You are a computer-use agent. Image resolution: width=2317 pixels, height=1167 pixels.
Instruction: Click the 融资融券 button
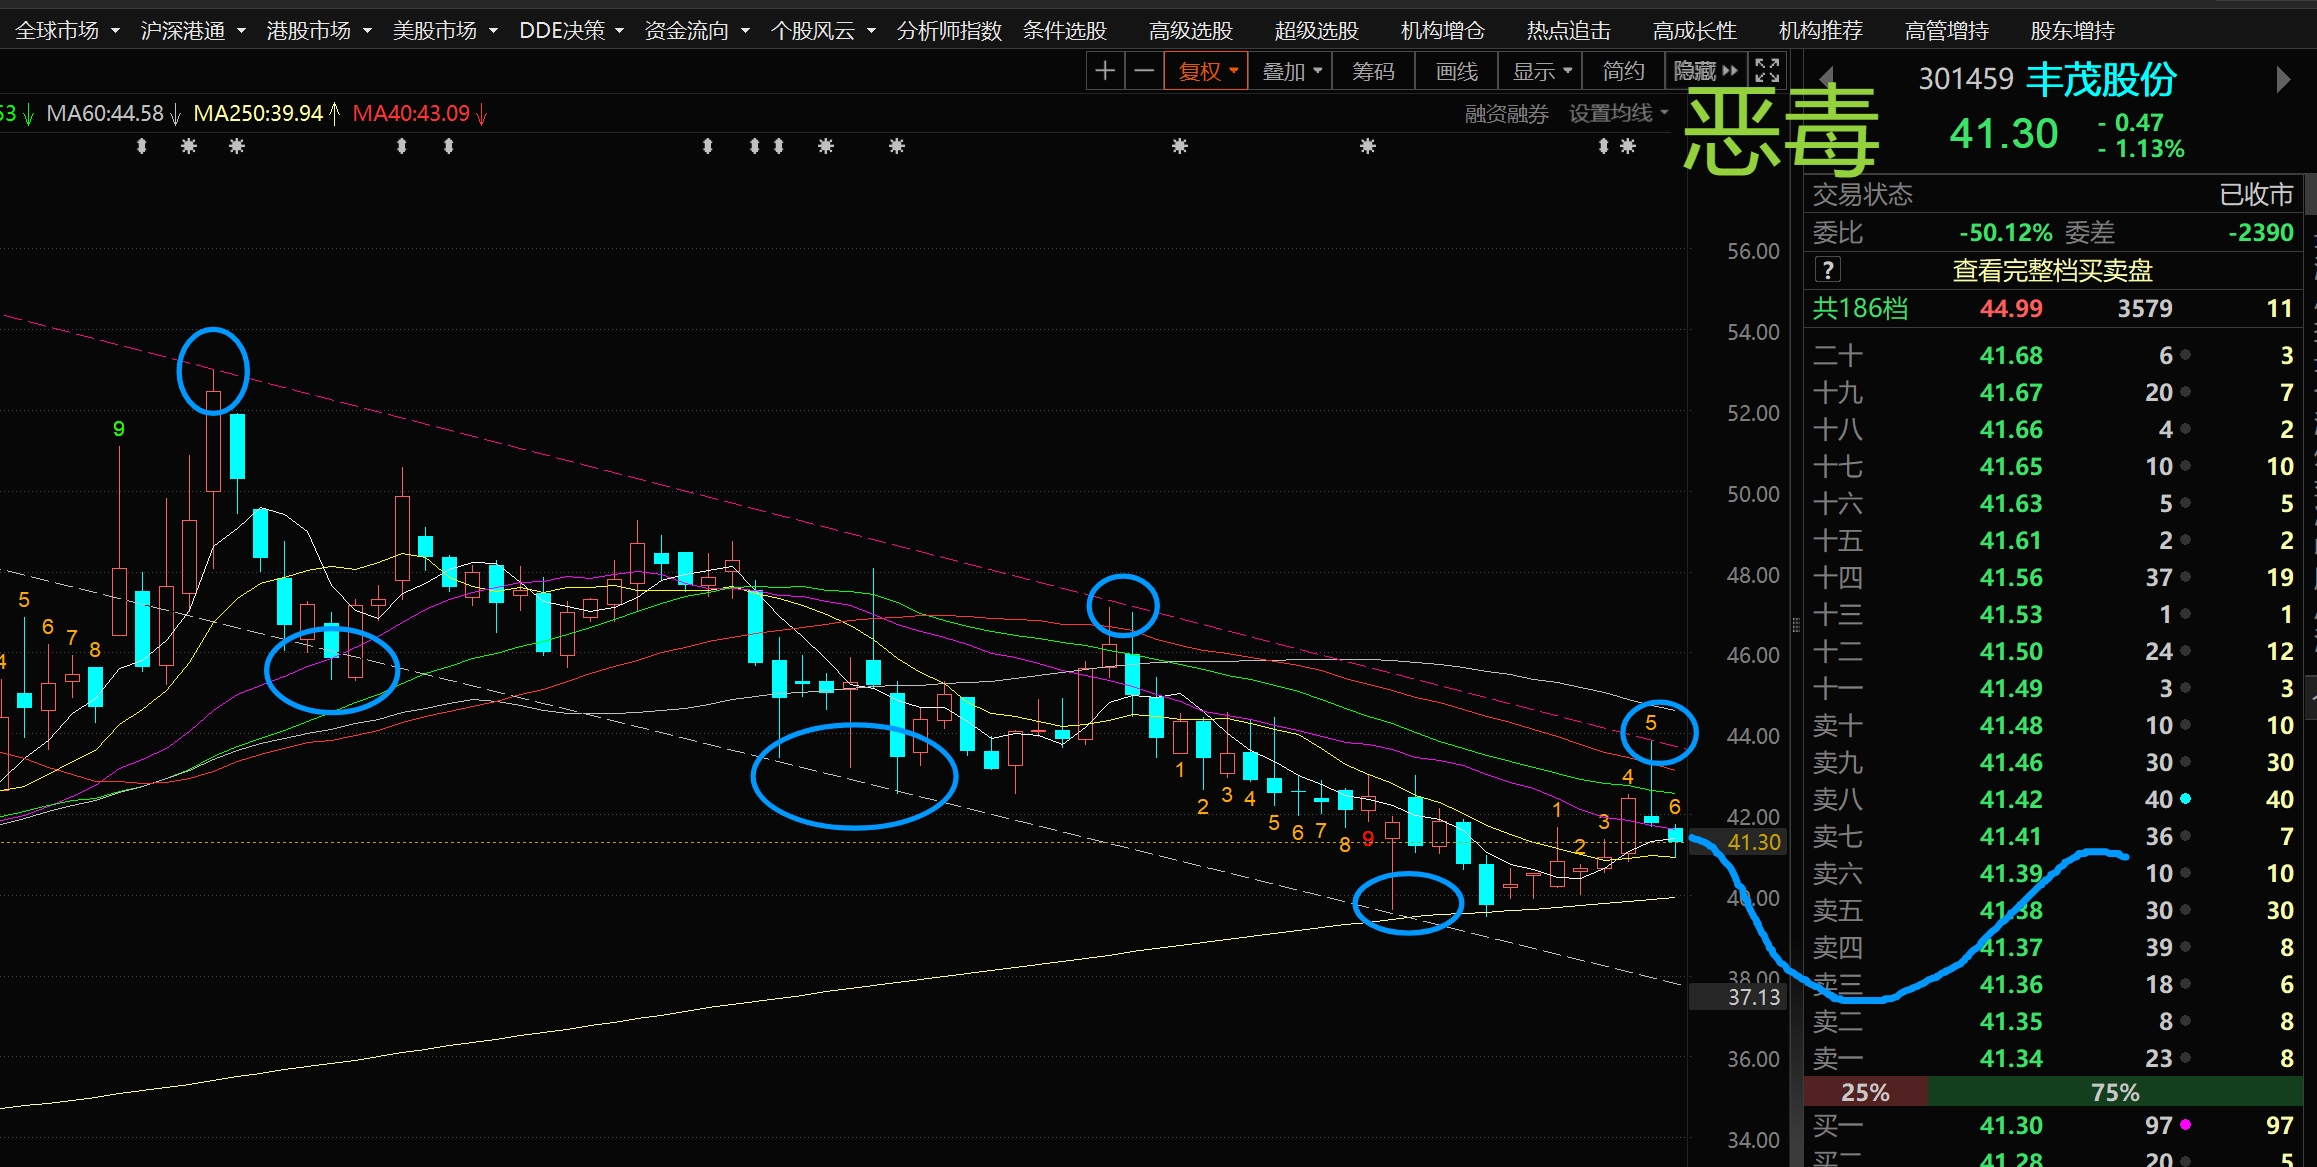tap(1506, 114)
